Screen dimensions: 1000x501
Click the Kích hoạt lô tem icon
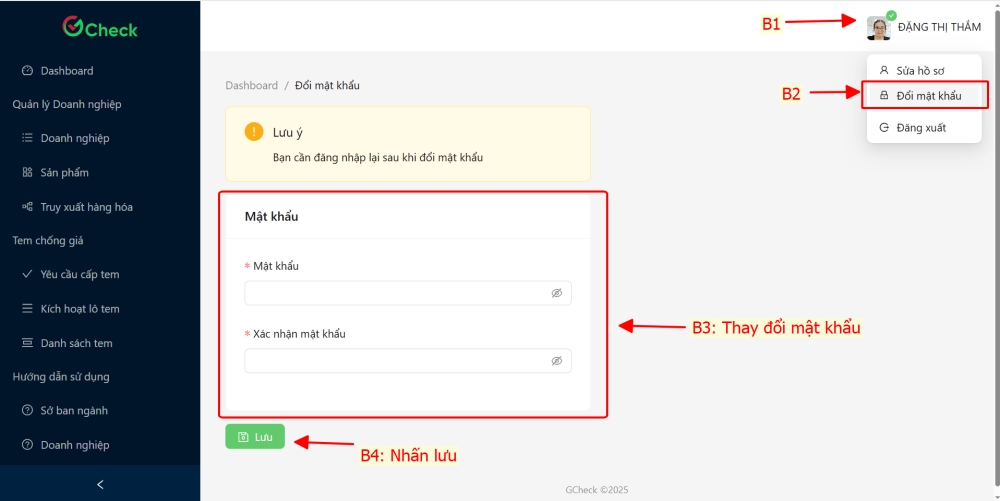[x=27, y=309]
